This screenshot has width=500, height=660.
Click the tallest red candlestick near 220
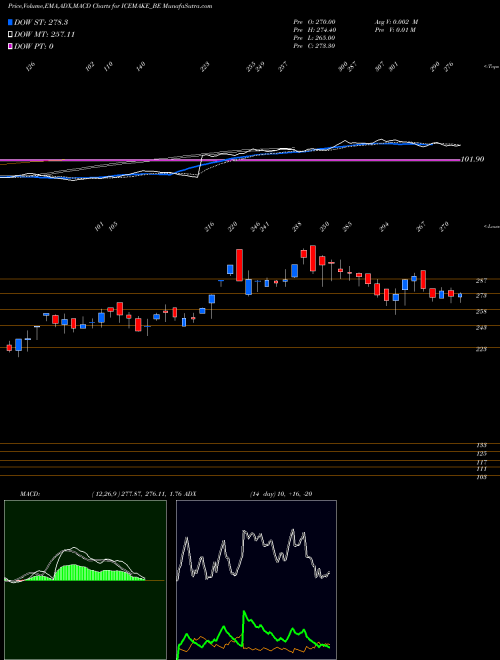pos(239,265)
